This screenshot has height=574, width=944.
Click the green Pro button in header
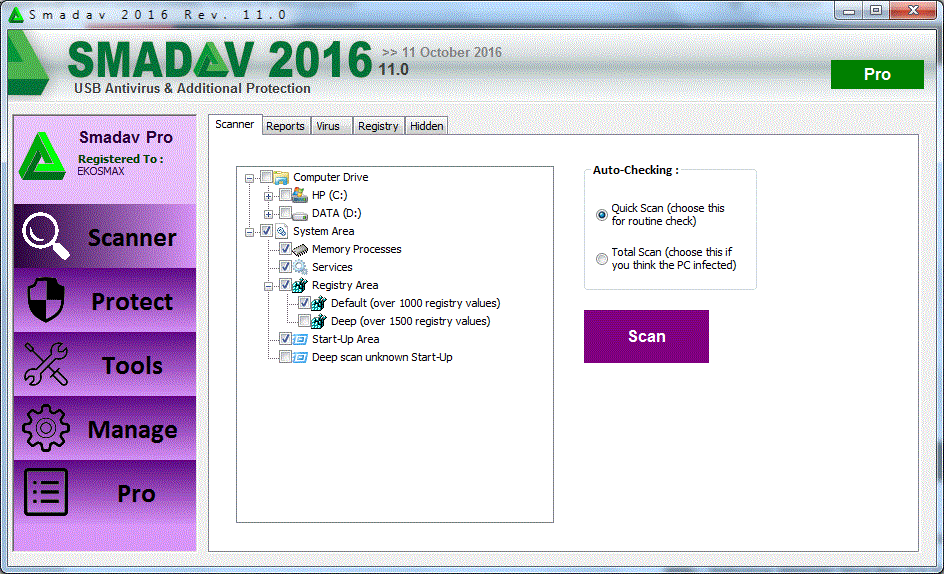[x=877, y=74]
